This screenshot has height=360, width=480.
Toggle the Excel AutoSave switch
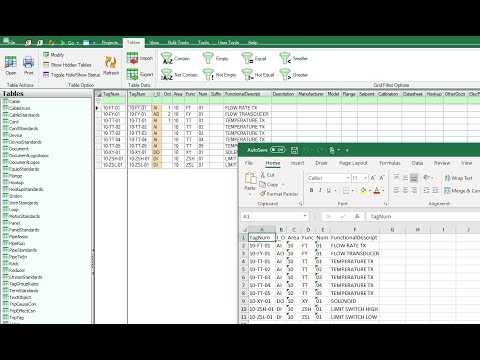tap(277, 150)
